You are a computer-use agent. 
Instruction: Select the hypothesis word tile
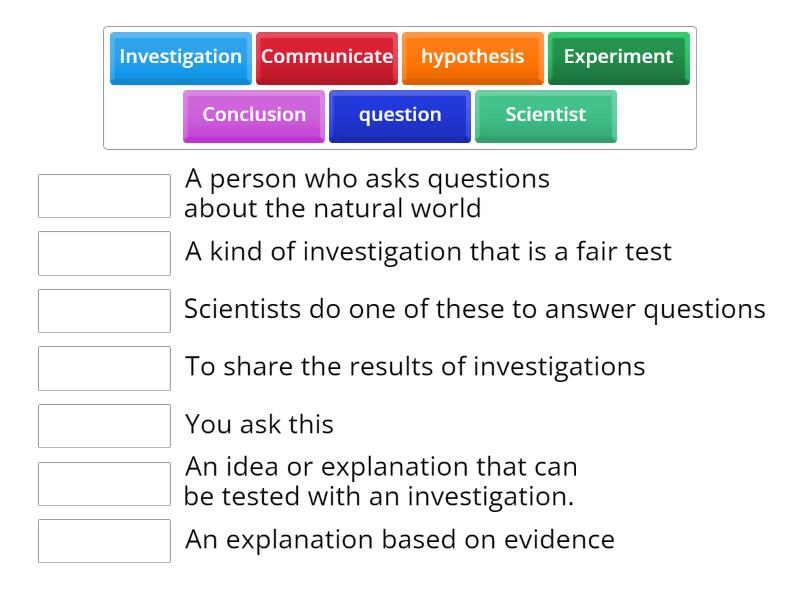pyautogui.click(x=473, y=57)
